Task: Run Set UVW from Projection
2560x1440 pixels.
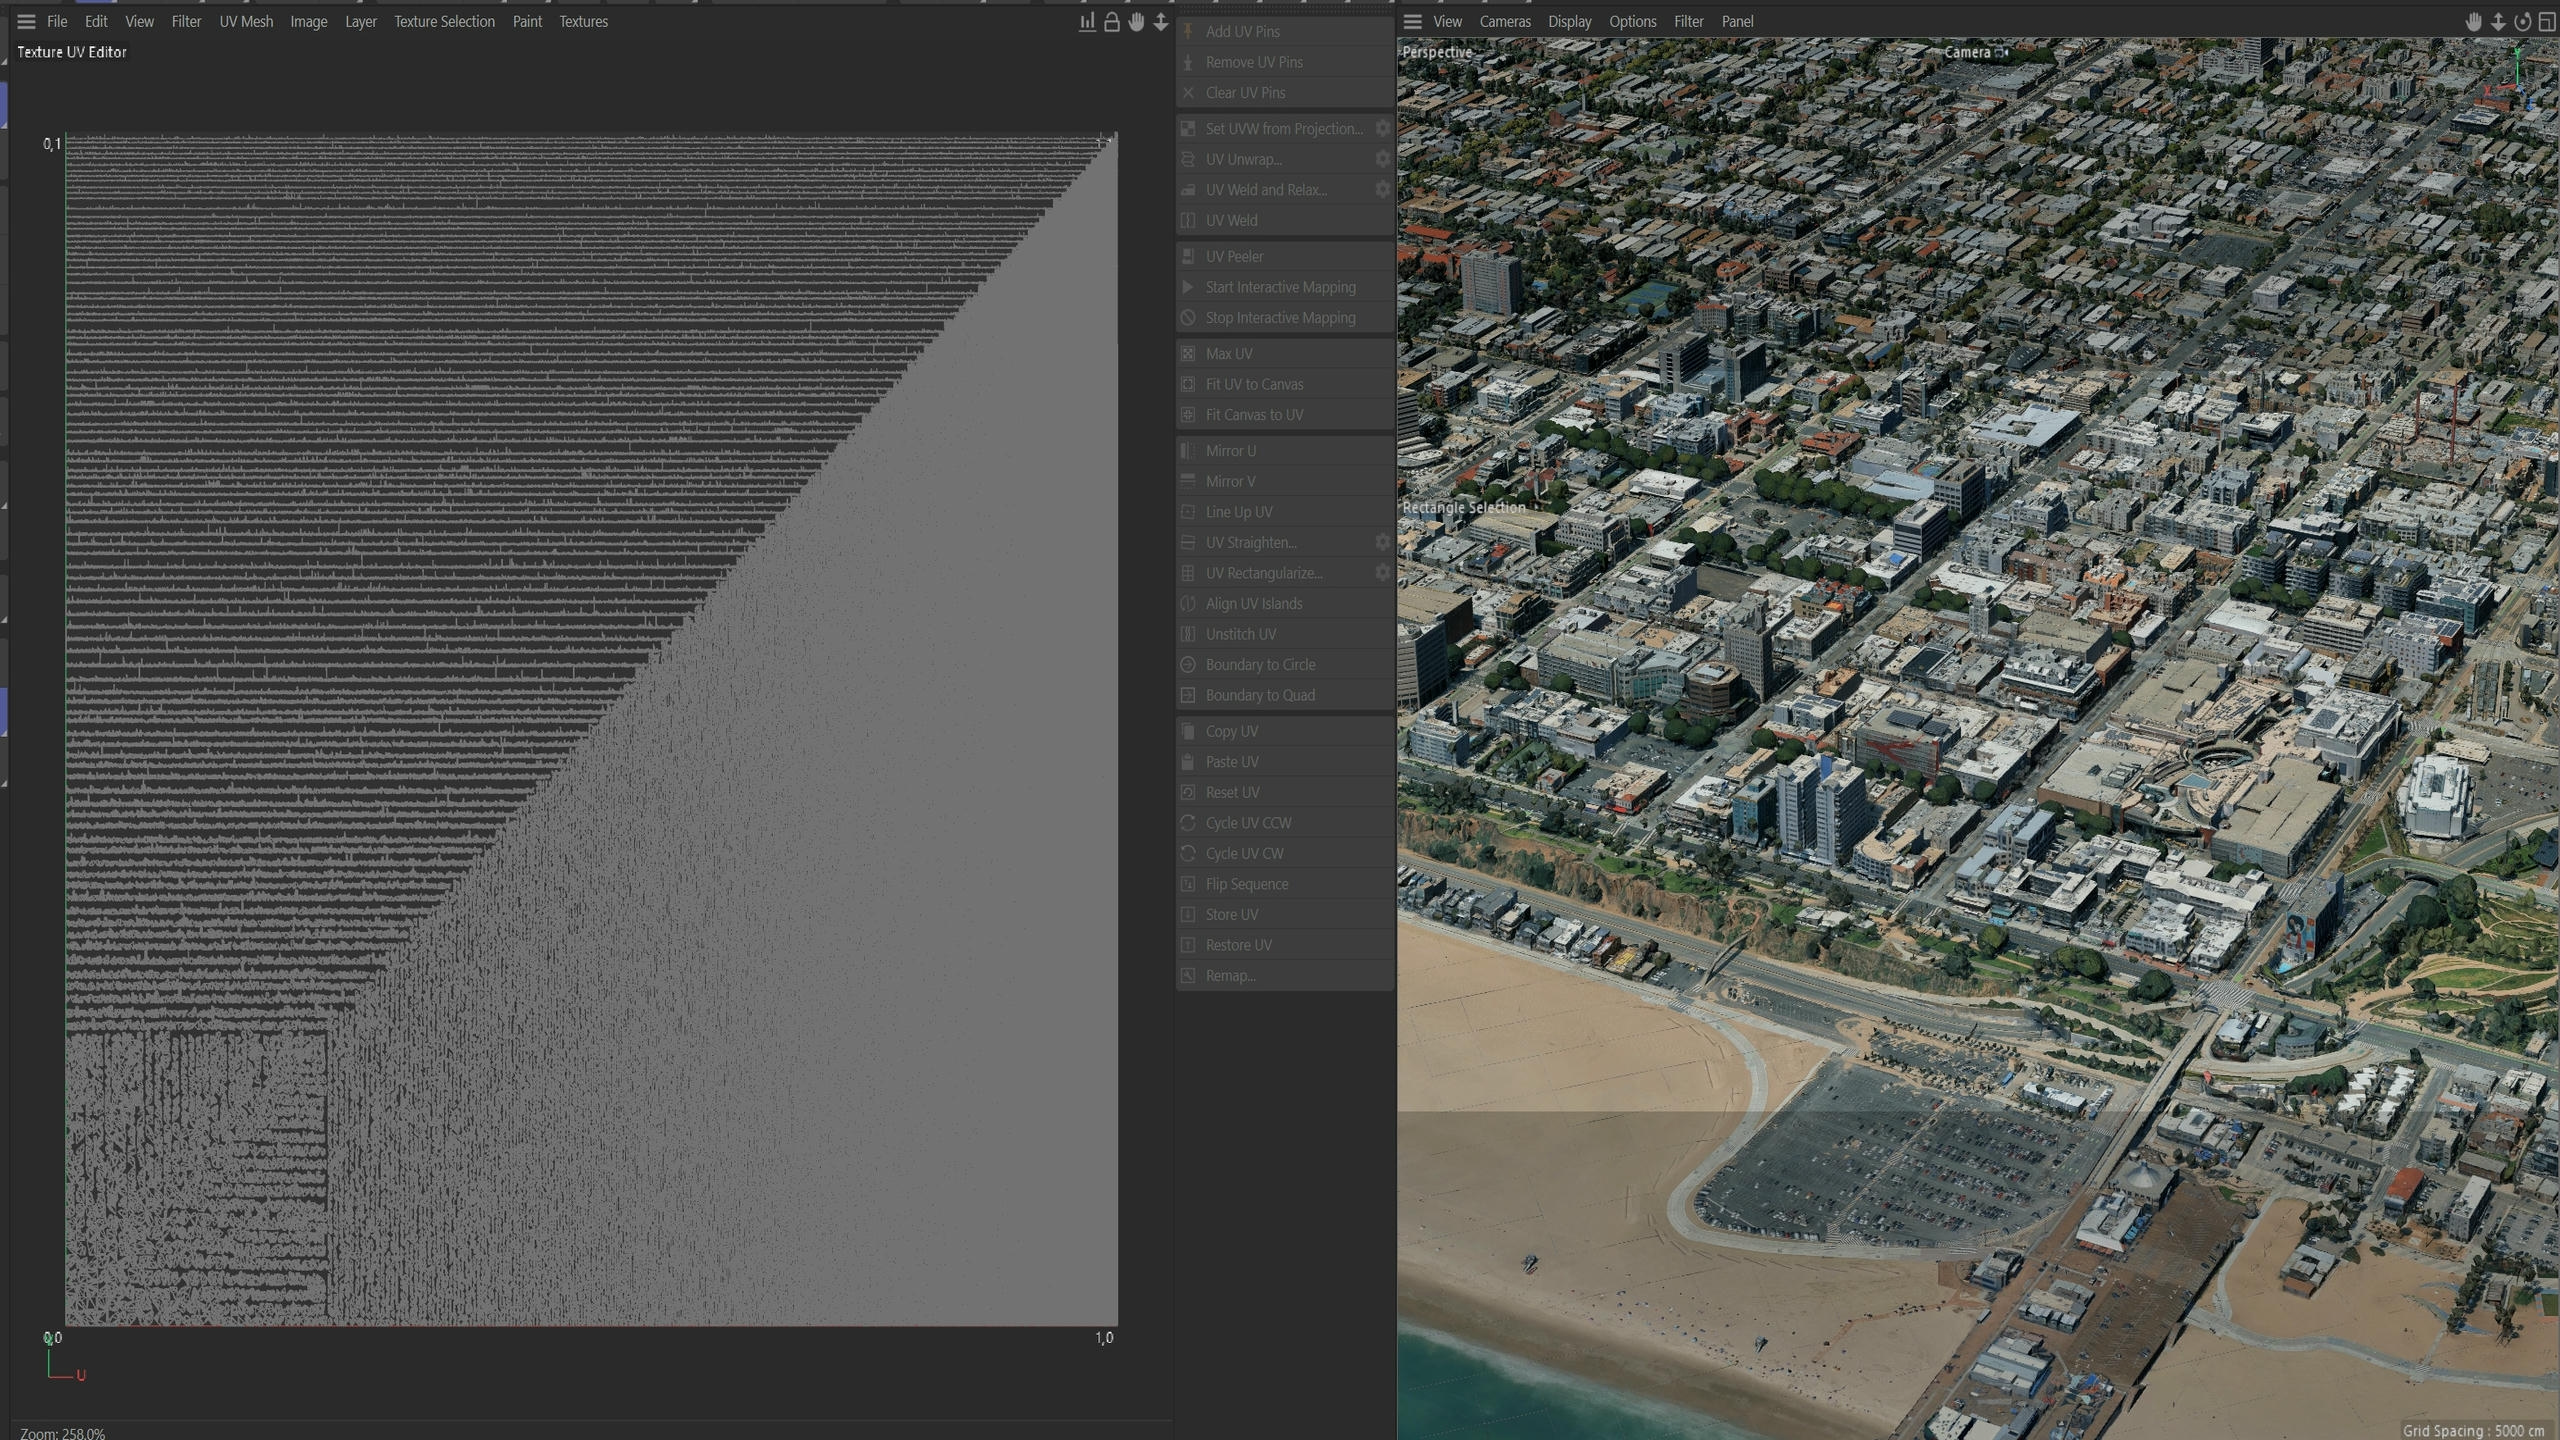Action: tap(1273, 128)
